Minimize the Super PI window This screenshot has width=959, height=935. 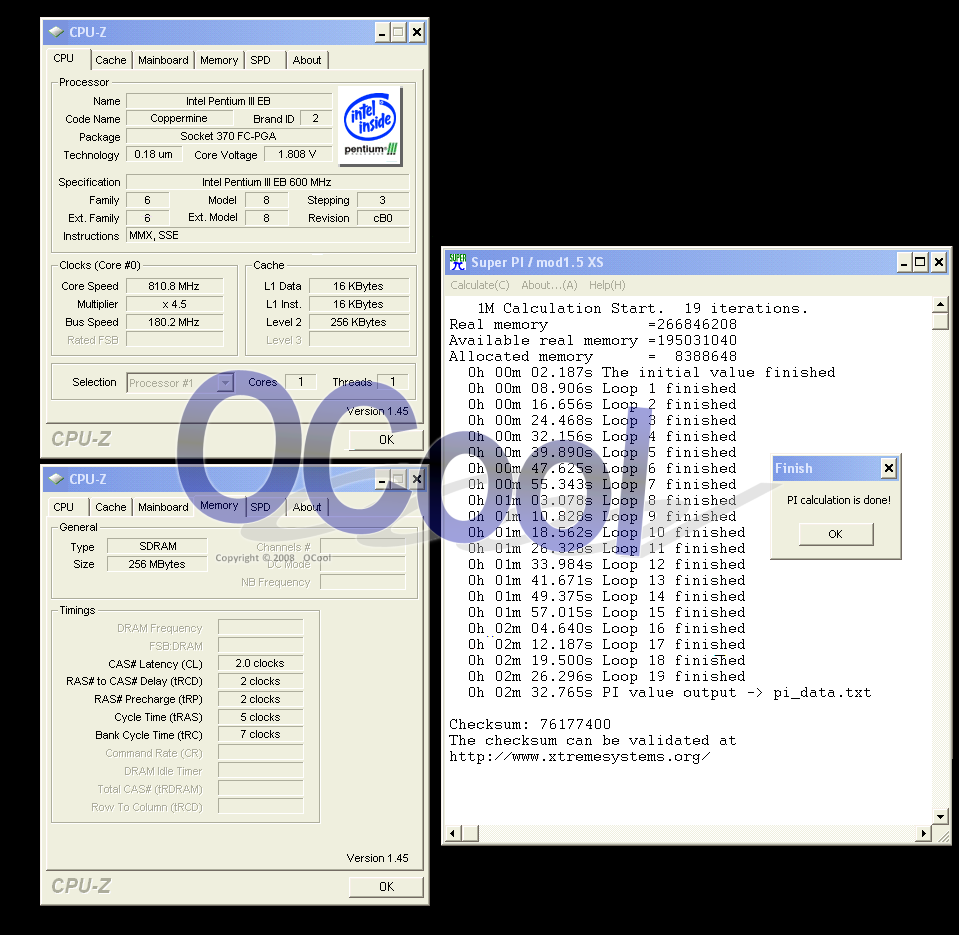[904, 263]
